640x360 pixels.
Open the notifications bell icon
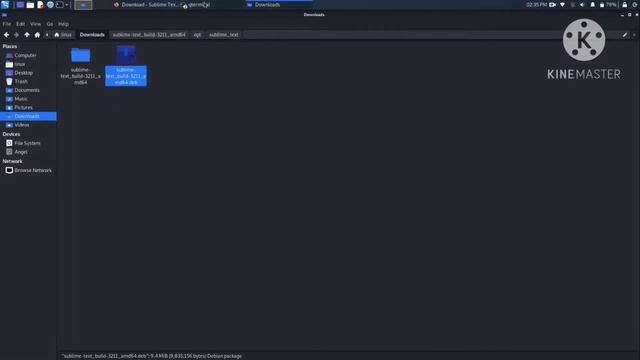coord(593,5)
